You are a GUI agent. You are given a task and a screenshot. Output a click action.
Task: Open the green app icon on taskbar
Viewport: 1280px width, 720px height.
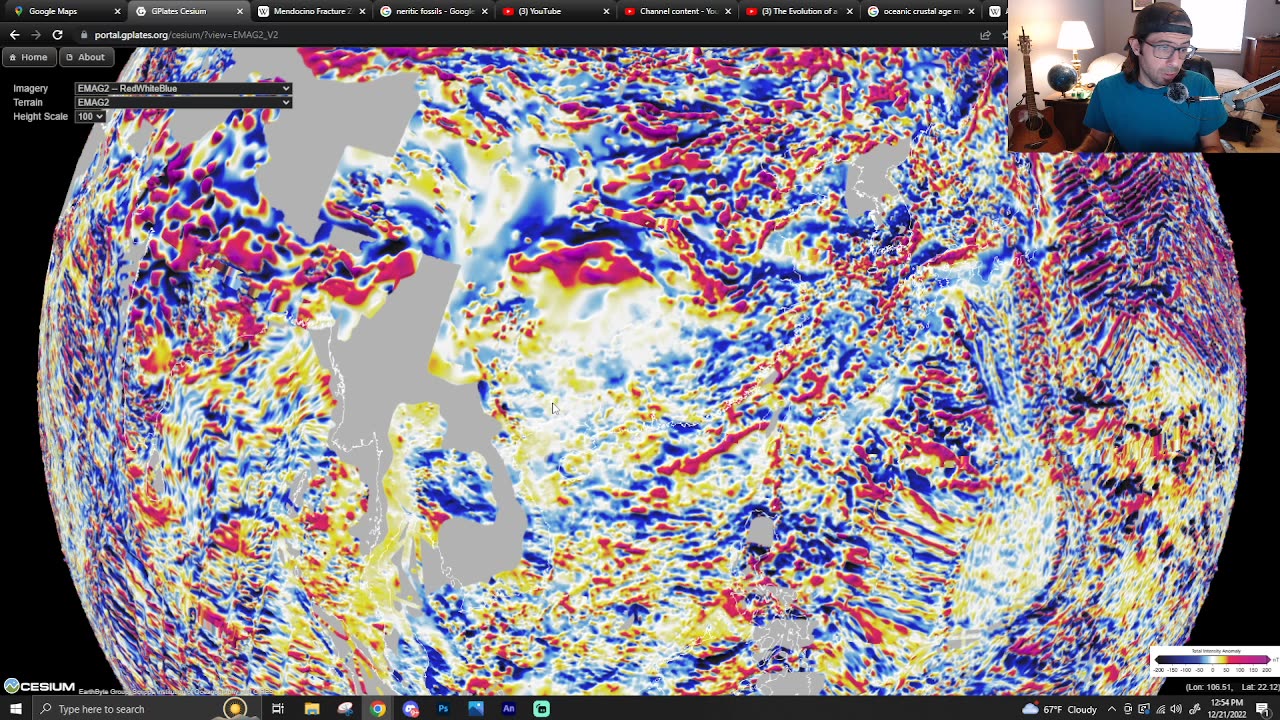pos(541,709)
